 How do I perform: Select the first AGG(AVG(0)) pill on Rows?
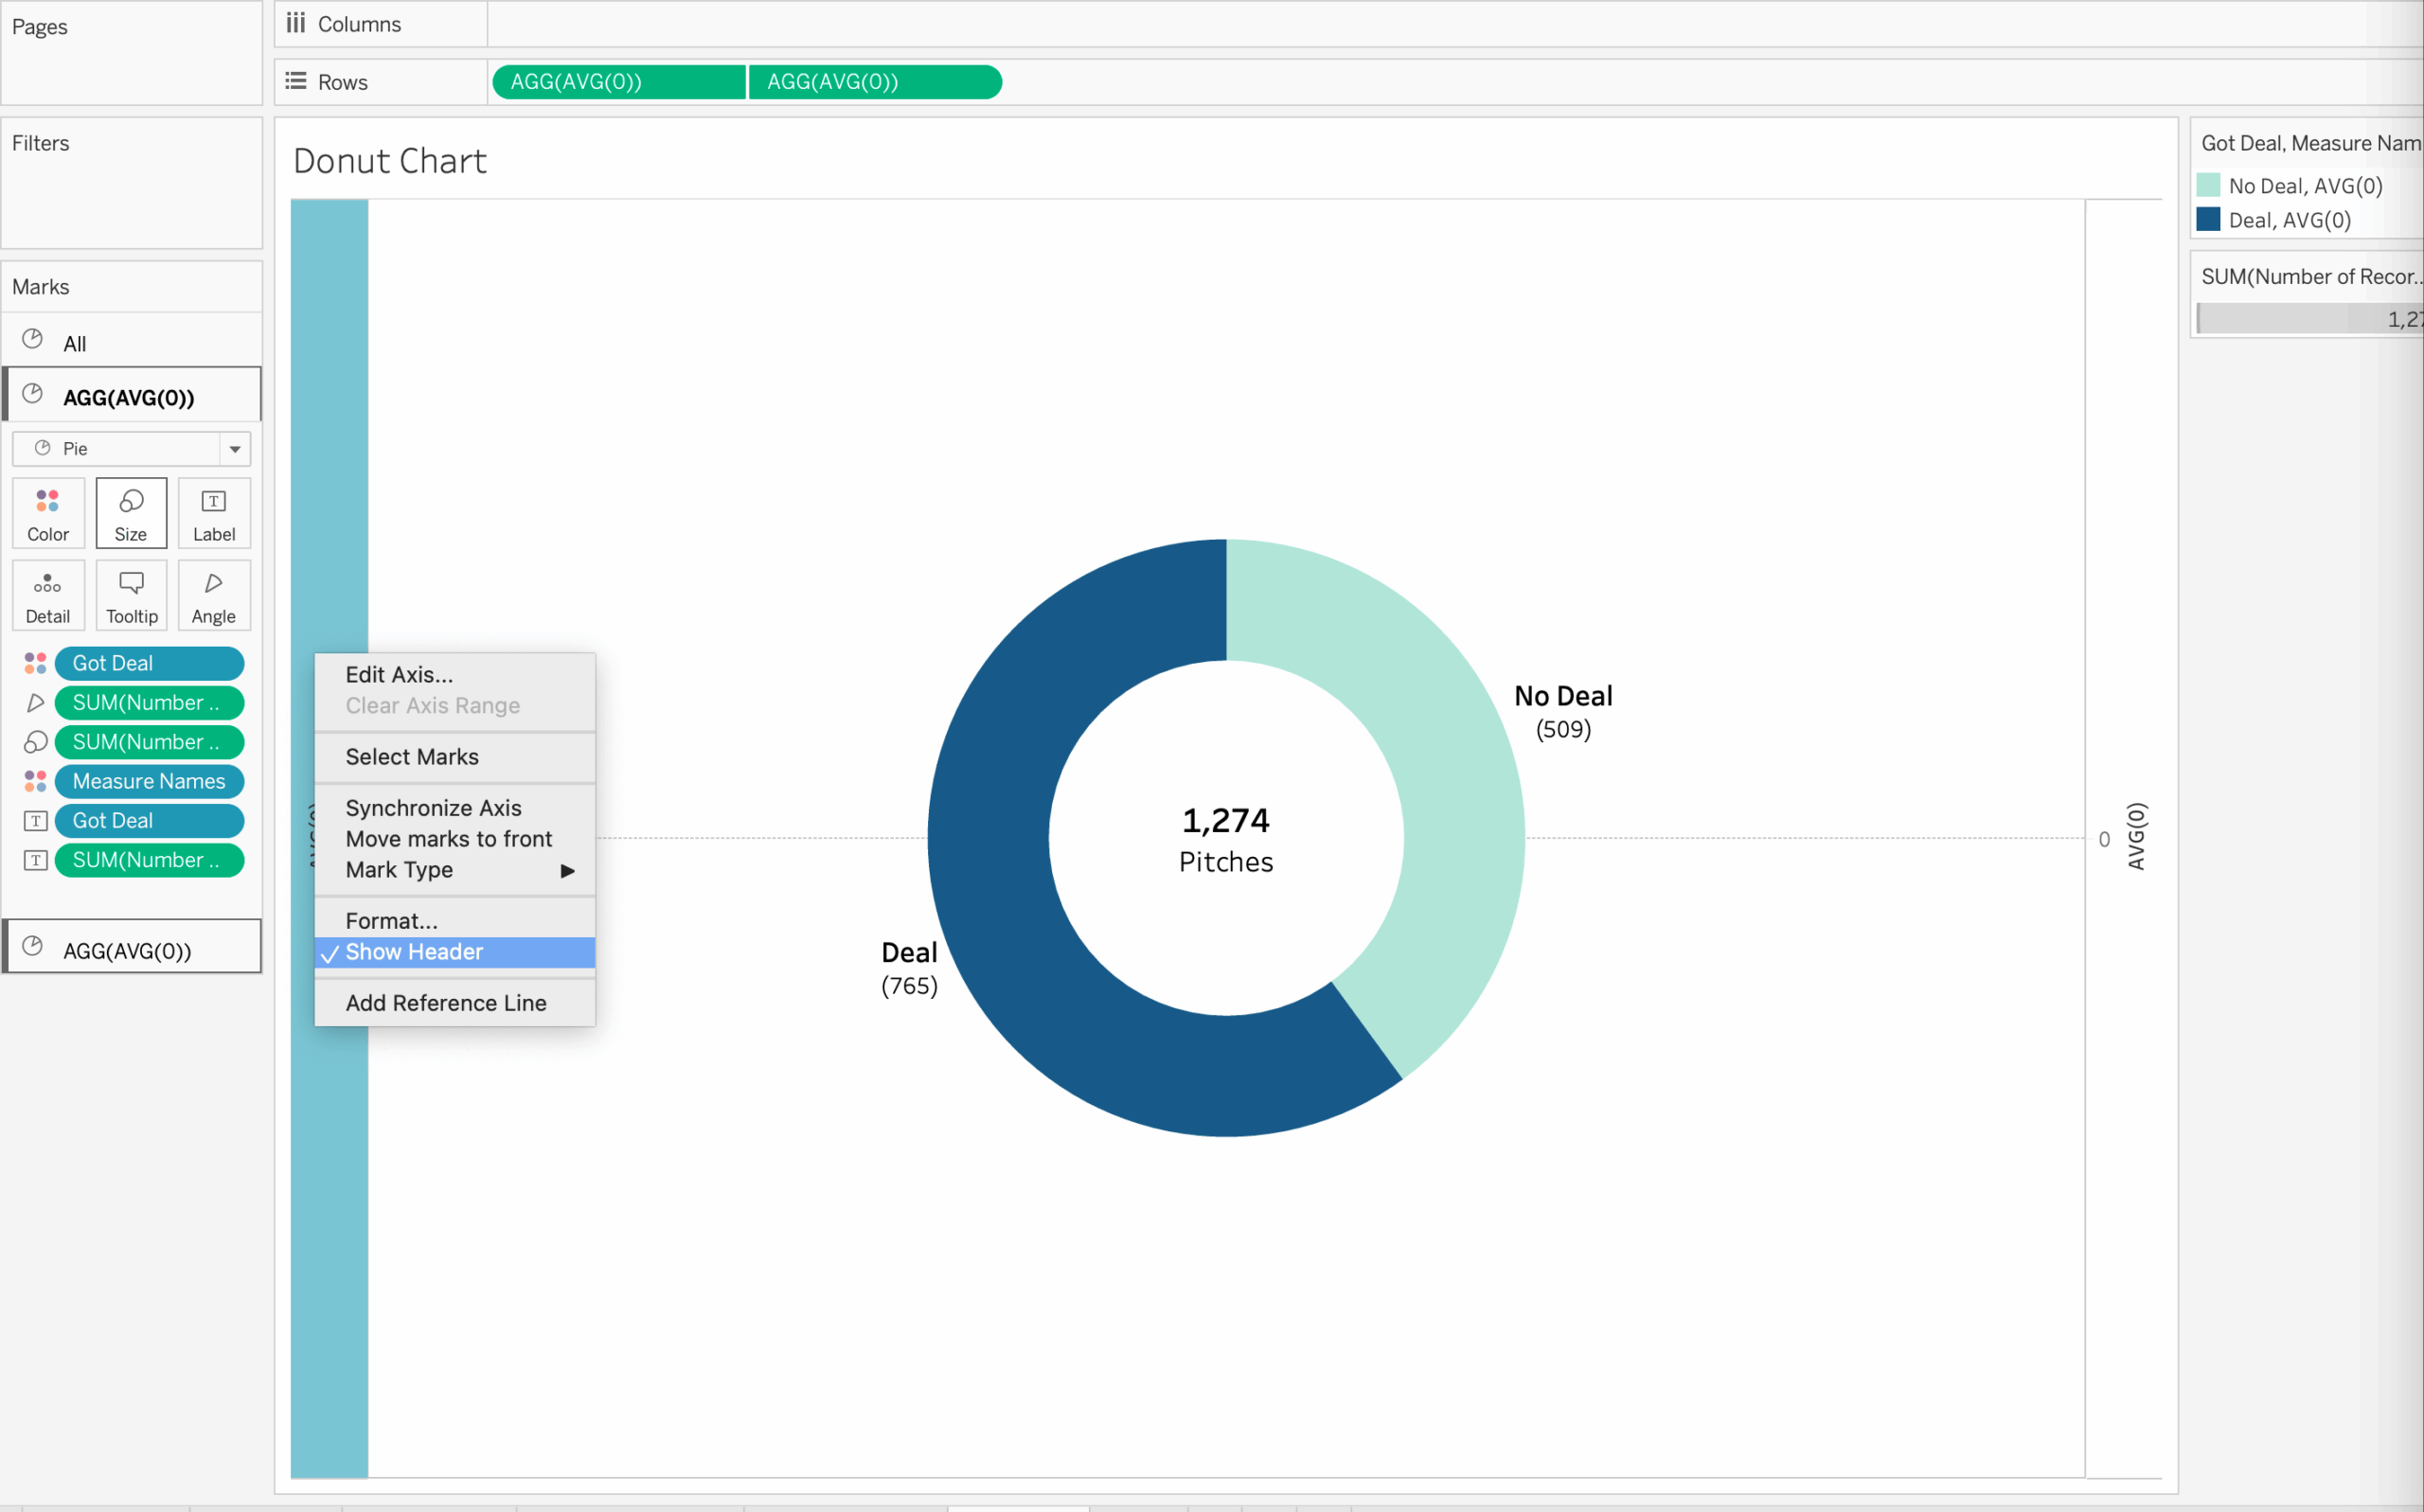point(617,81)
